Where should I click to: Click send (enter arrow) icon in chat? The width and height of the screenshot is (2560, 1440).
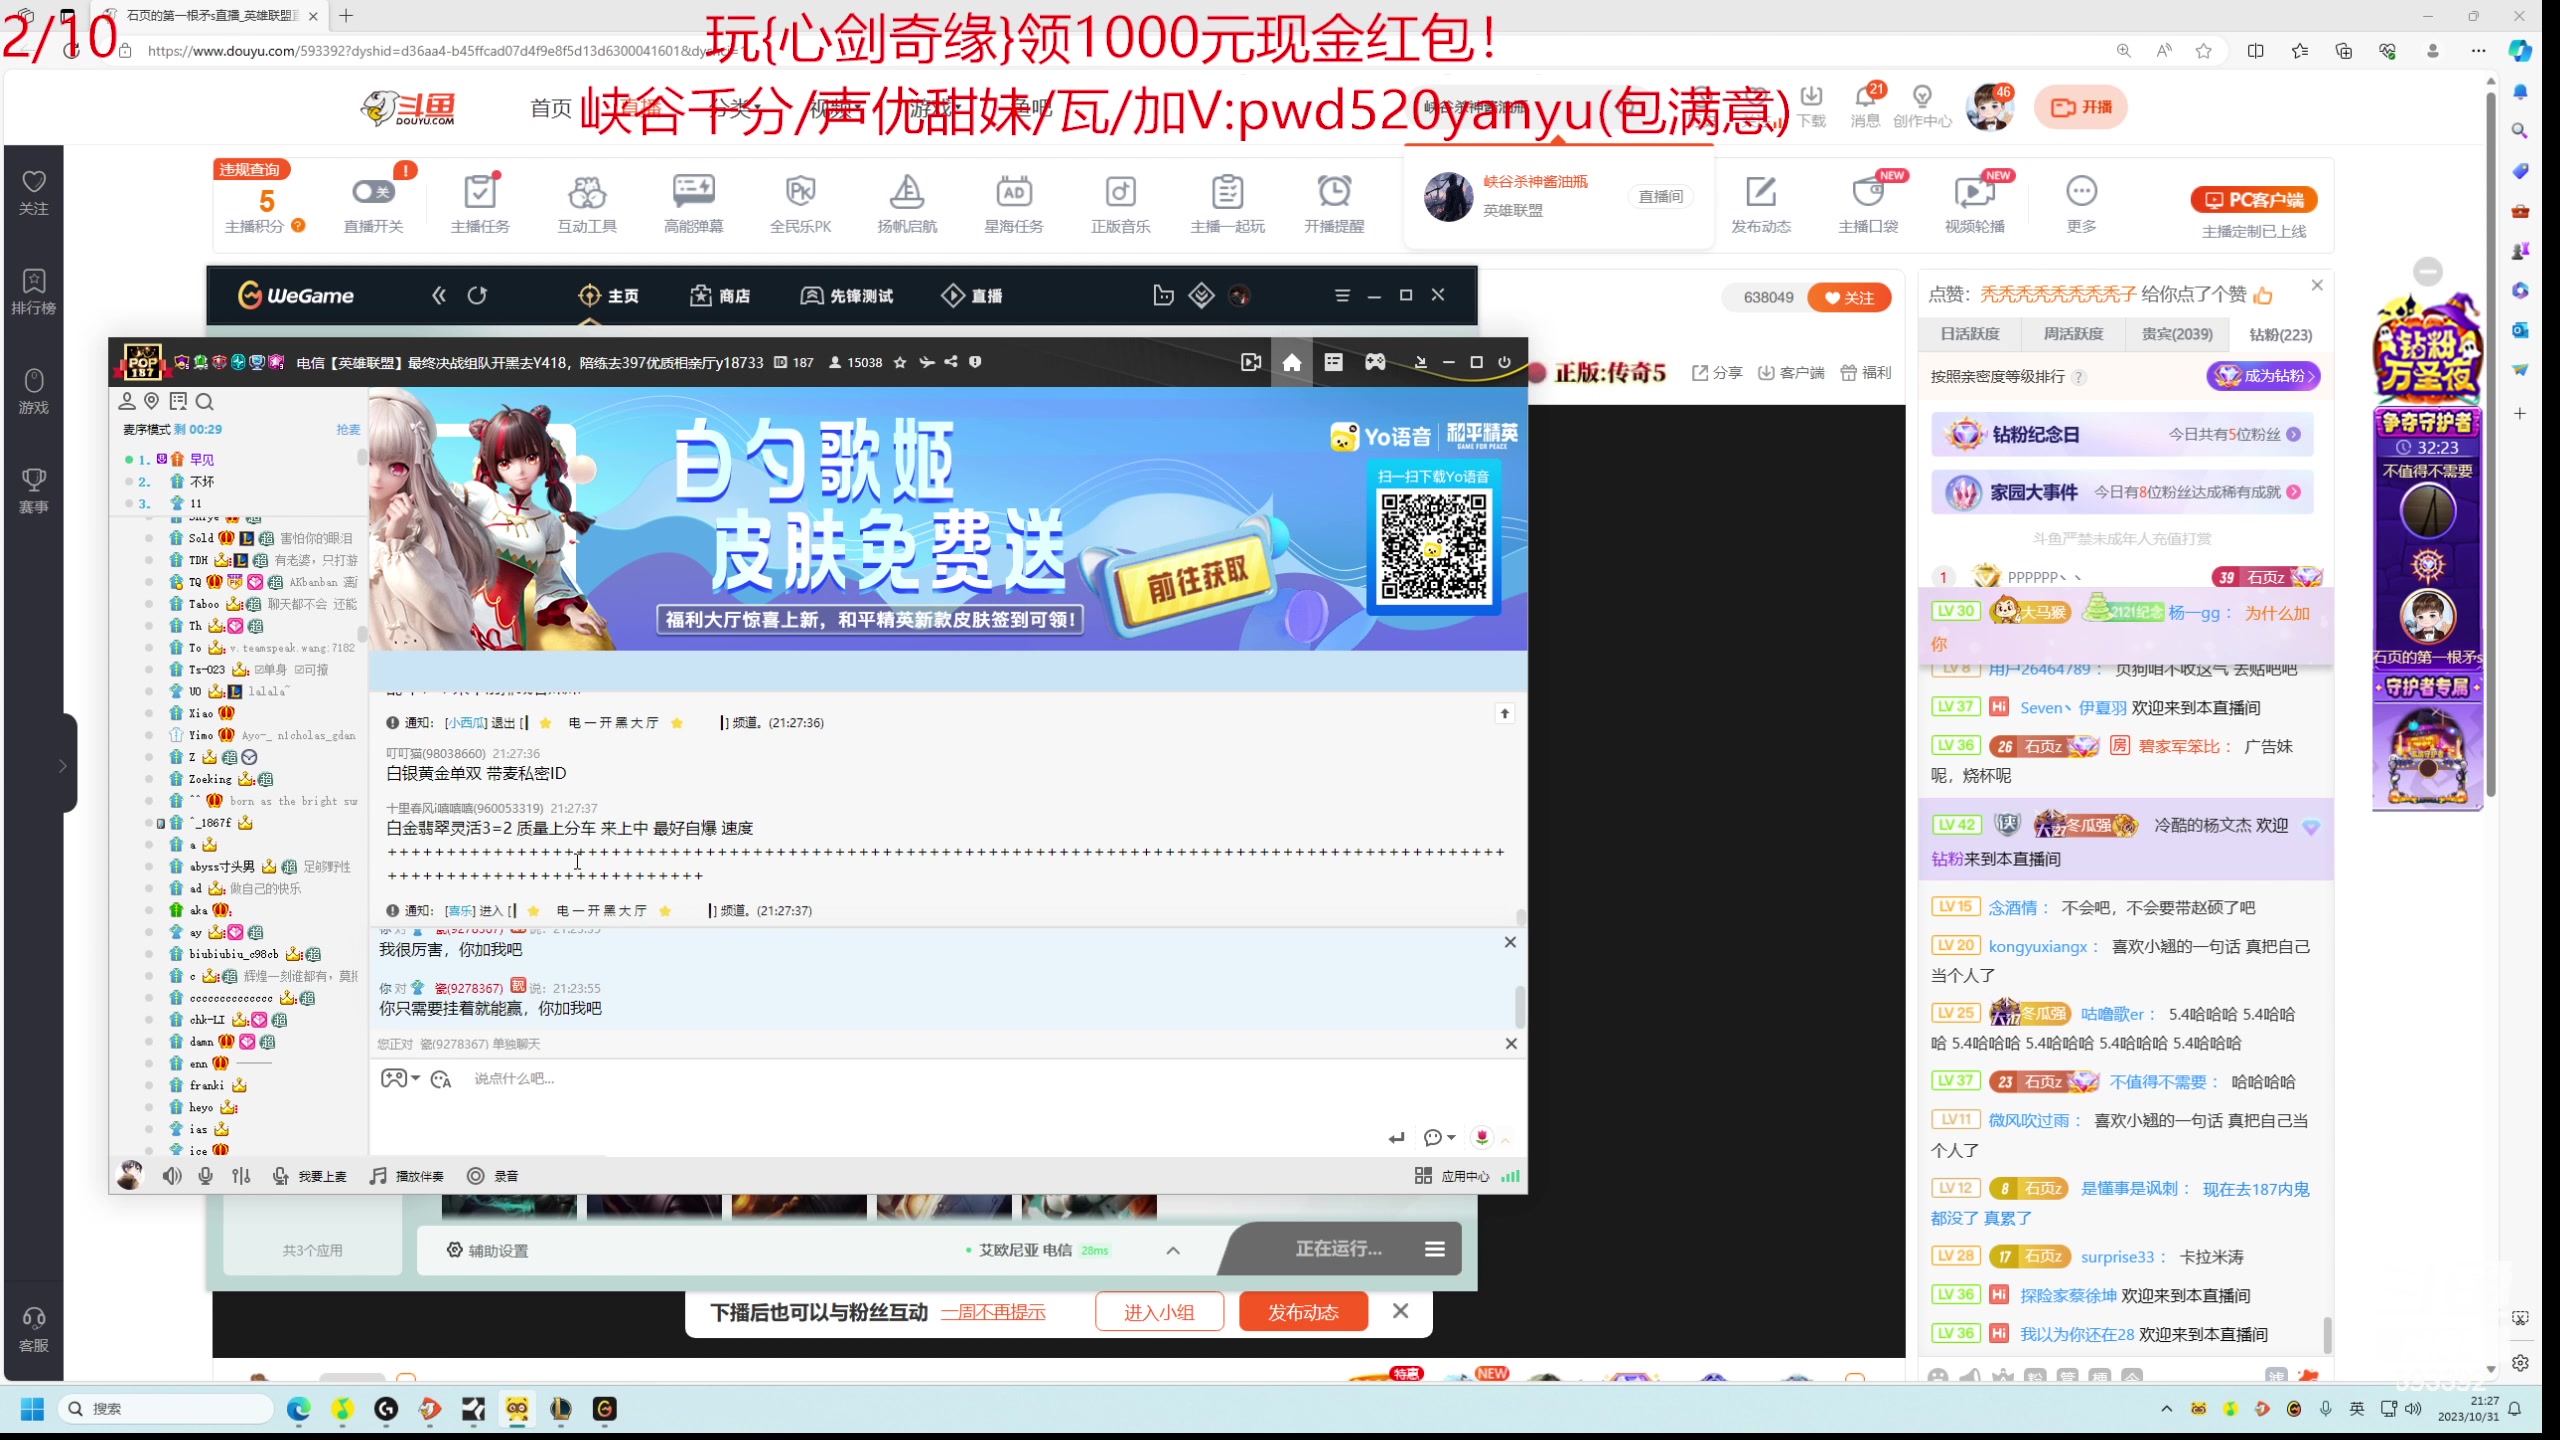[1397, 1138]
